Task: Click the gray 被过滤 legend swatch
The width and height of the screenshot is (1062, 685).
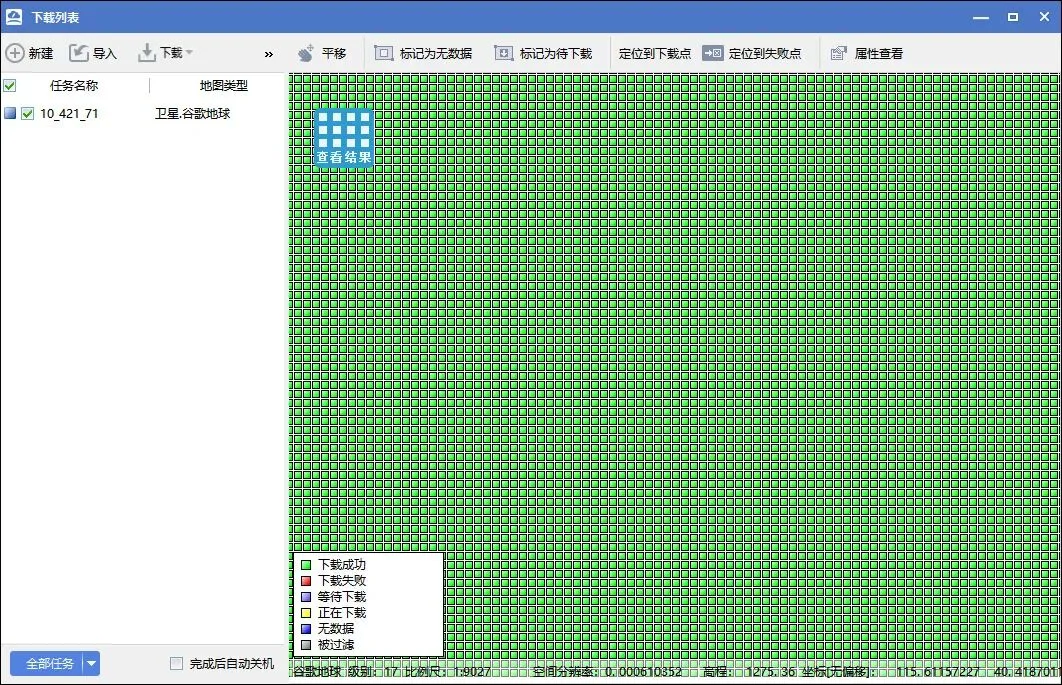Action: point(306,645)
